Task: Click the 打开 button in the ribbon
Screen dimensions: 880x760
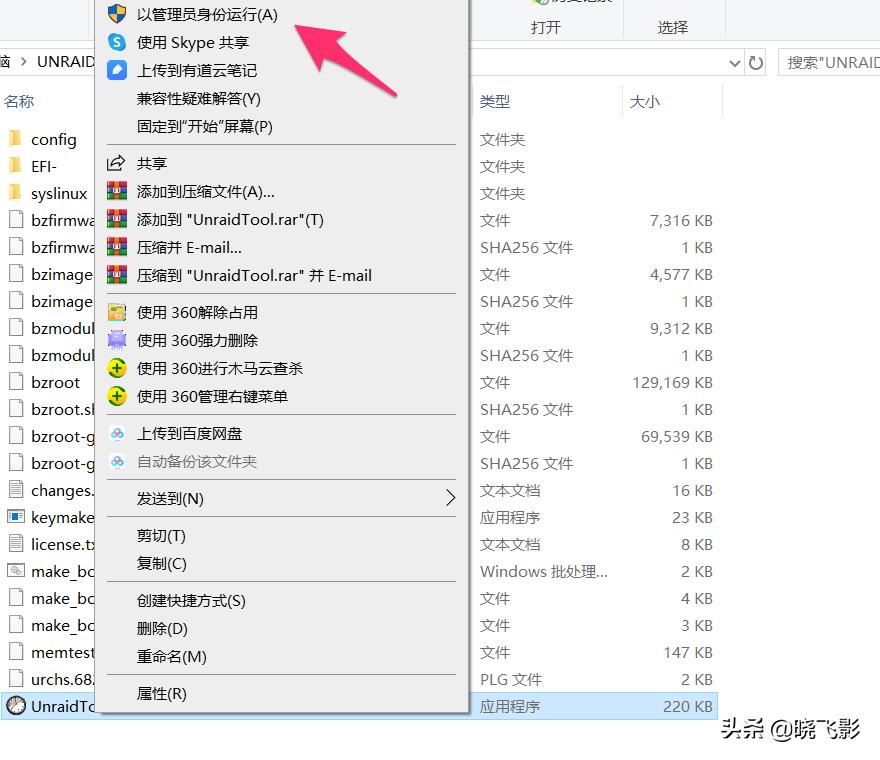Action: (545, 27)
